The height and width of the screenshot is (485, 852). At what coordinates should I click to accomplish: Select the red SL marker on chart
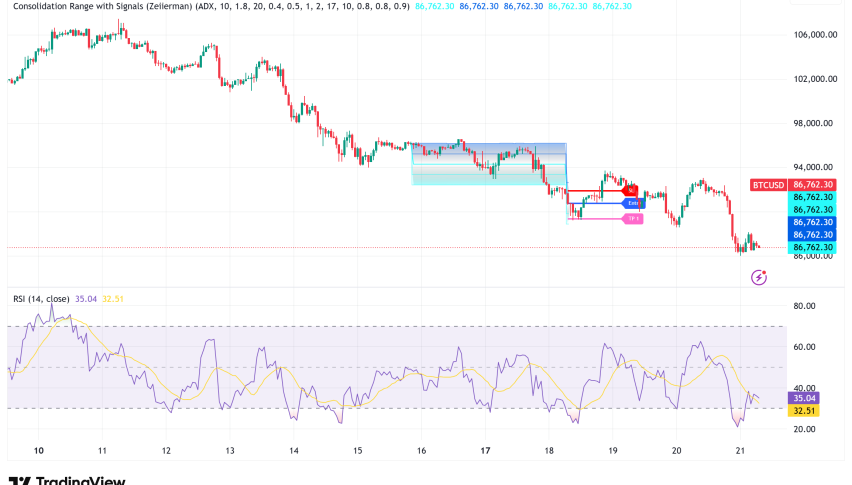[630, 190]
